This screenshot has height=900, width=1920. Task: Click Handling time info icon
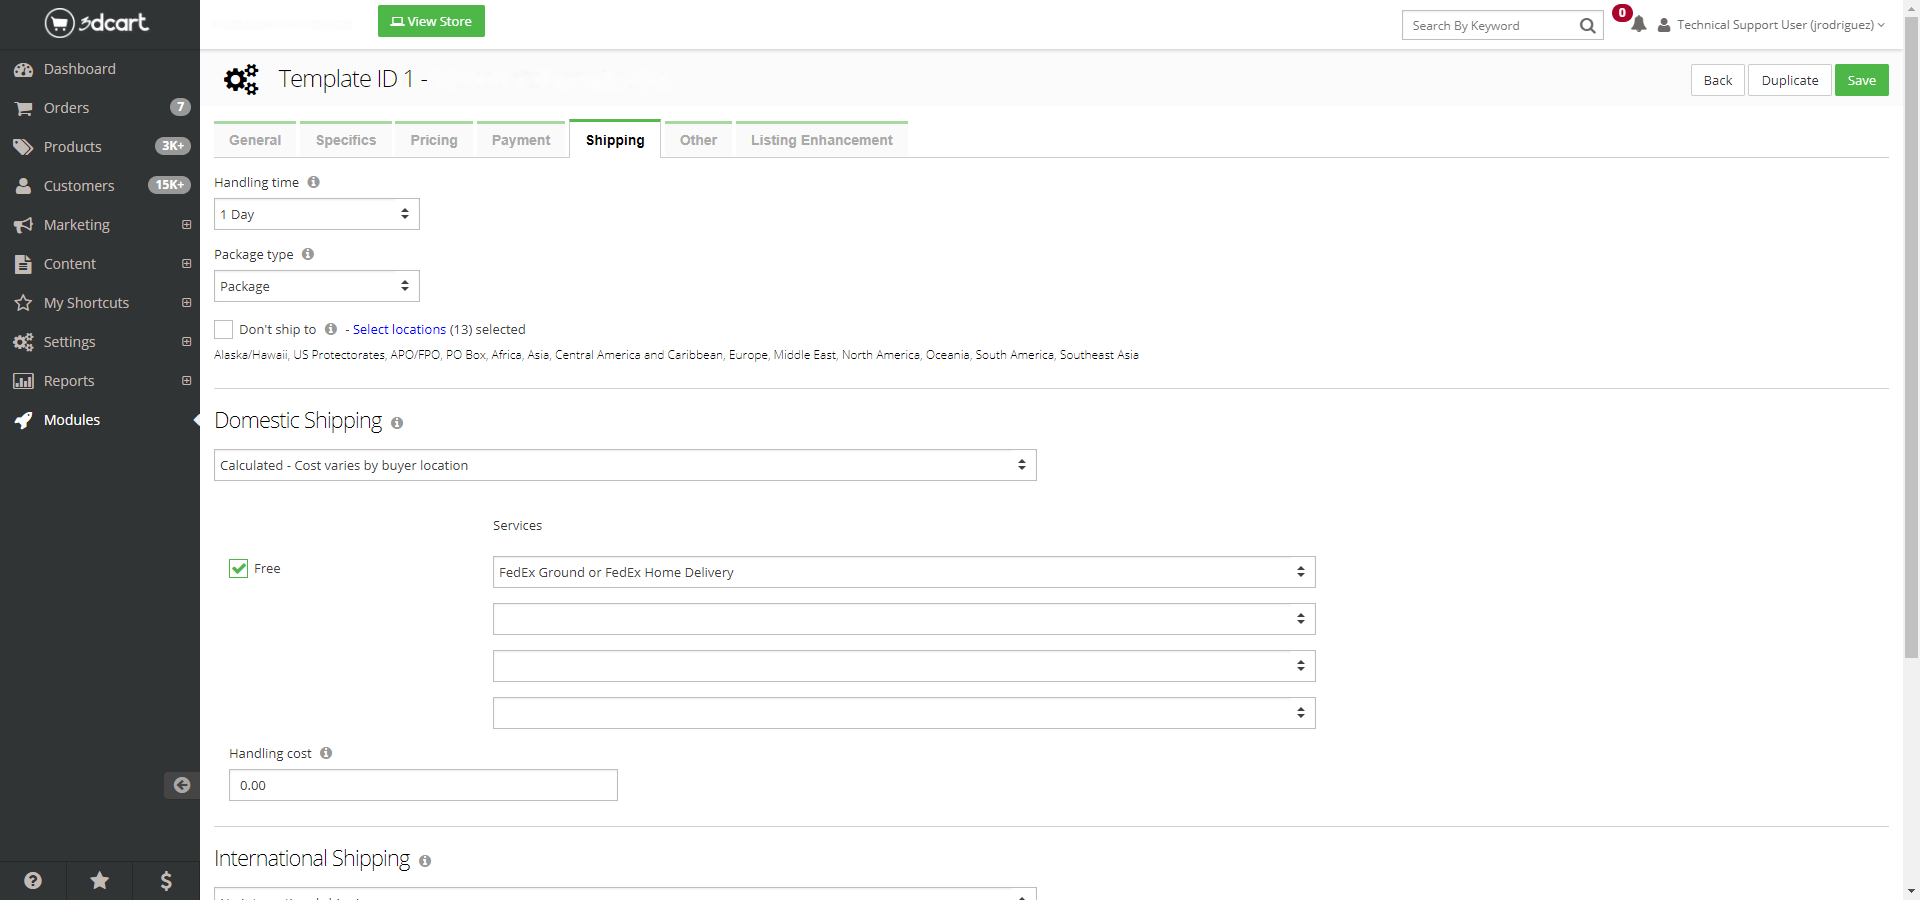point(313,182)
